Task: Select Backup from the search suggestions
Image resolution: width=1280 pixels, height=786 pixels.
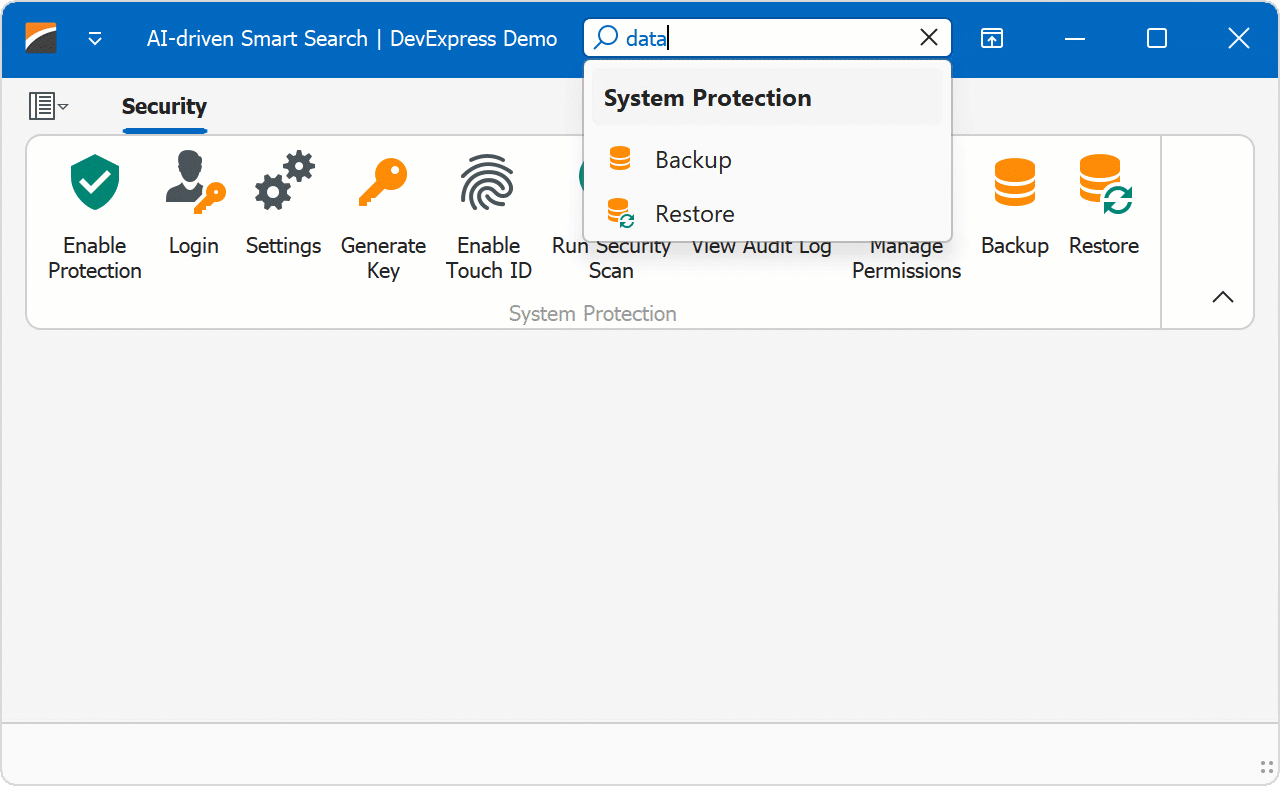Action: [693, 158]
